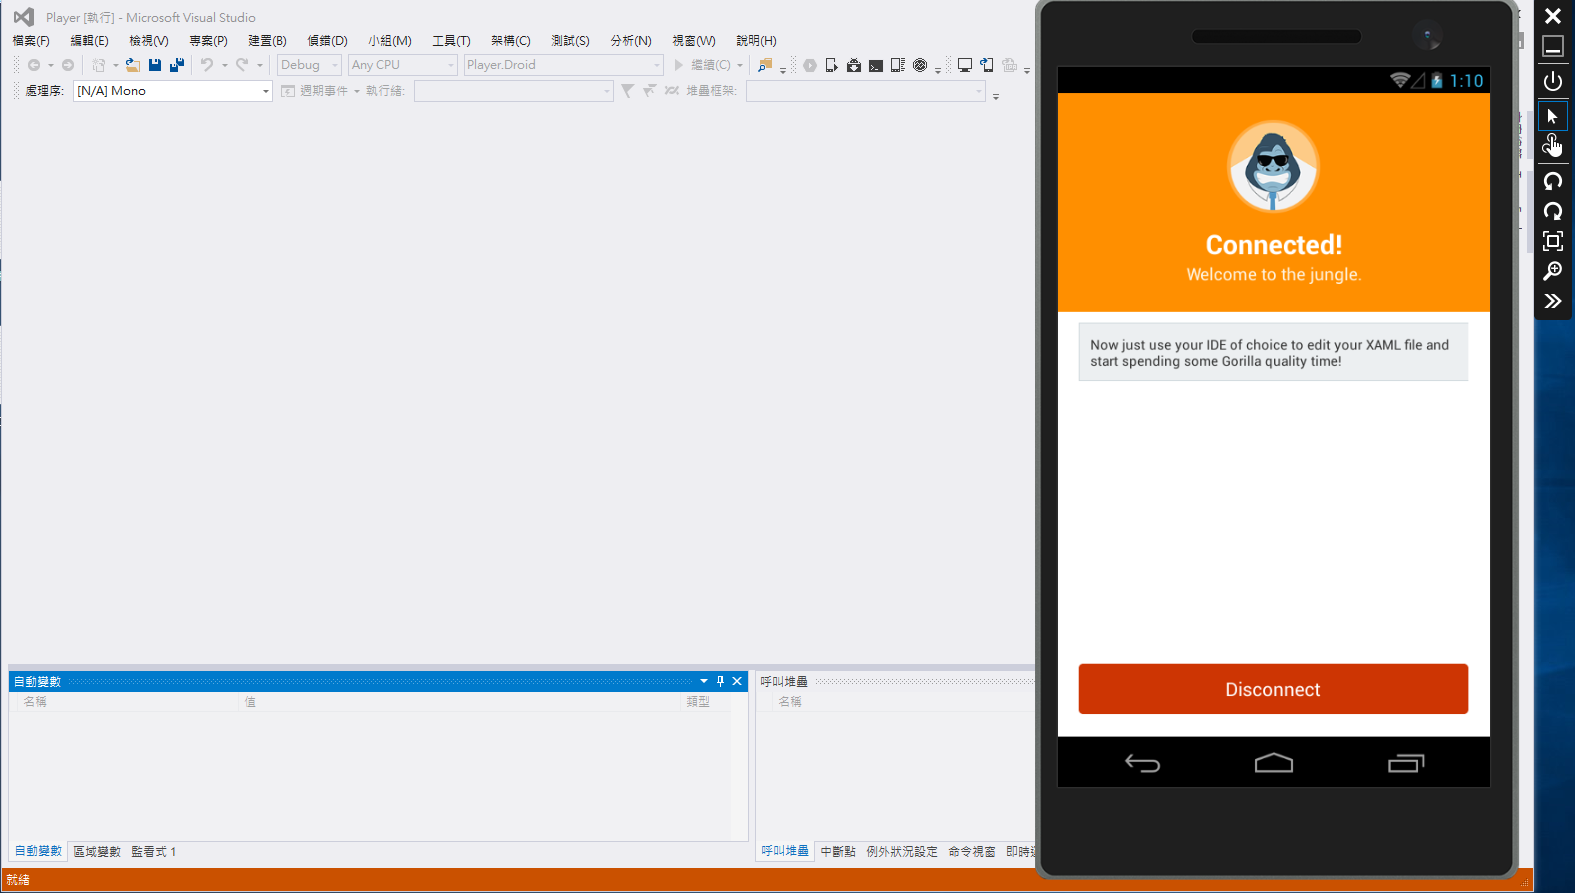Select the multi-touch input mode in emulator

click(1552, 146)
